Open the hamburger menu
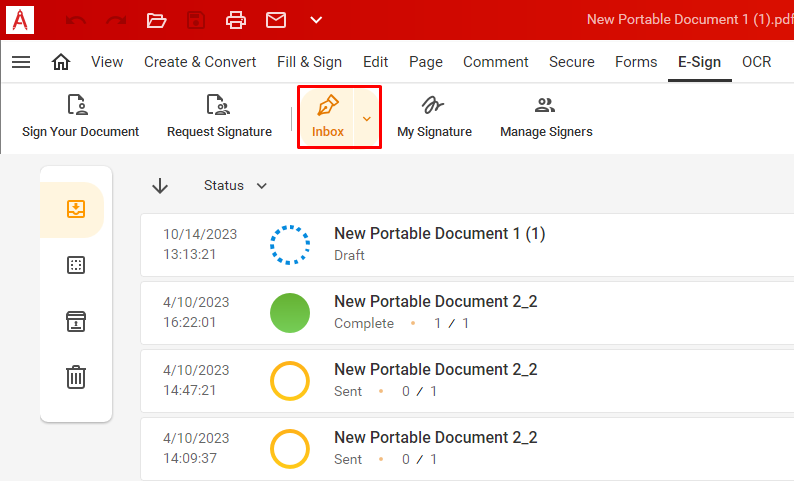The width and height of the screenshot is (794, 481). coord(21,62)
